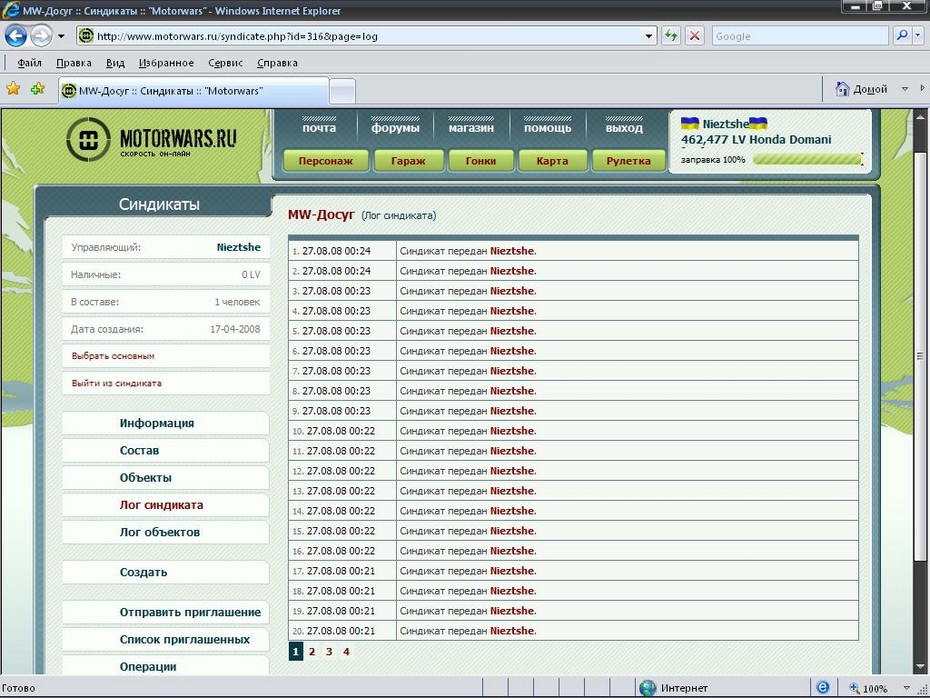Open a new blank tab

[342, 91]
